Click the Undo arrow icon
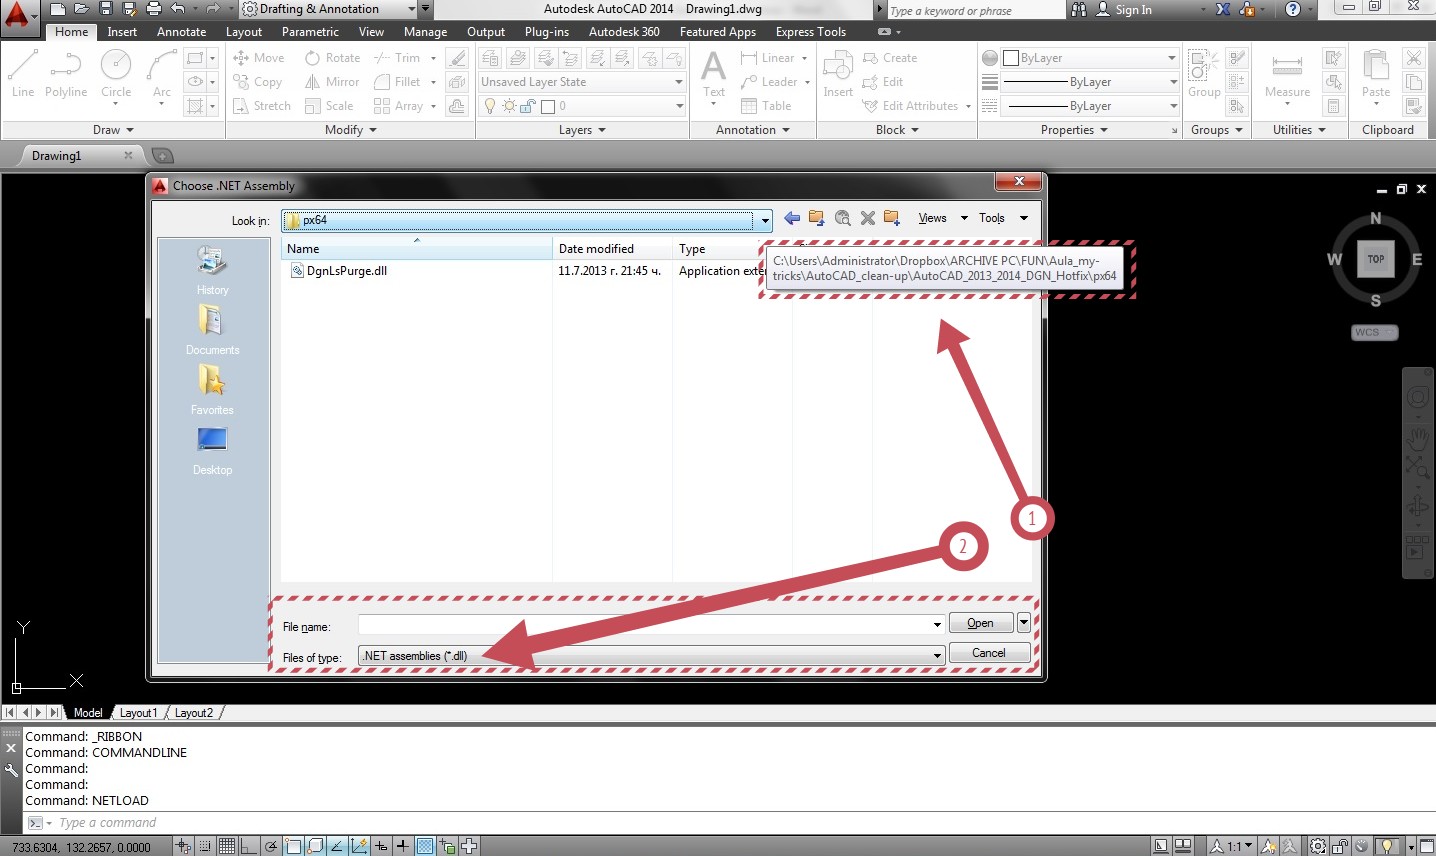The width and height of the screenshot is (1436, 856). [178, 9]
